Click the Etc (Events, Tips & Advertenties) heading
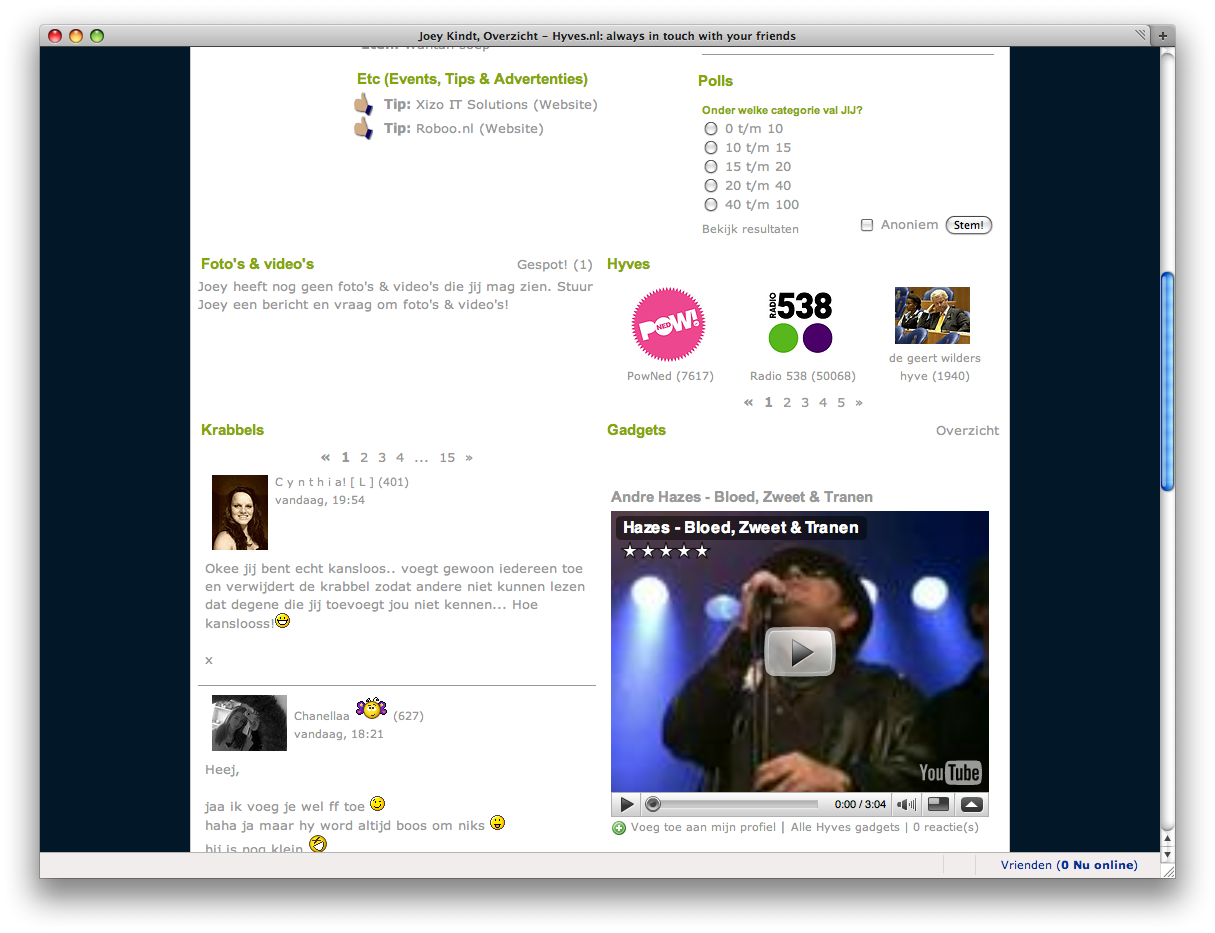 pyautogui.click(x=472, y=79)
